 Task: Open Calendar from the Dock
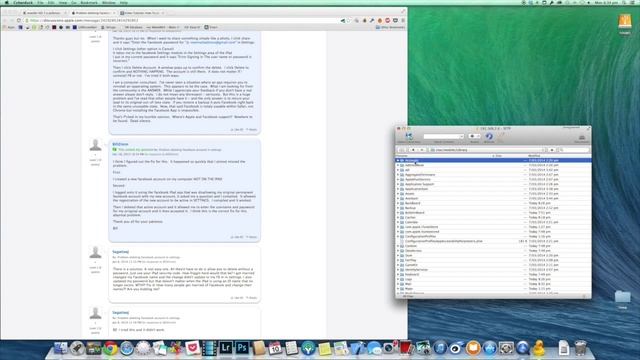[275, 348]
